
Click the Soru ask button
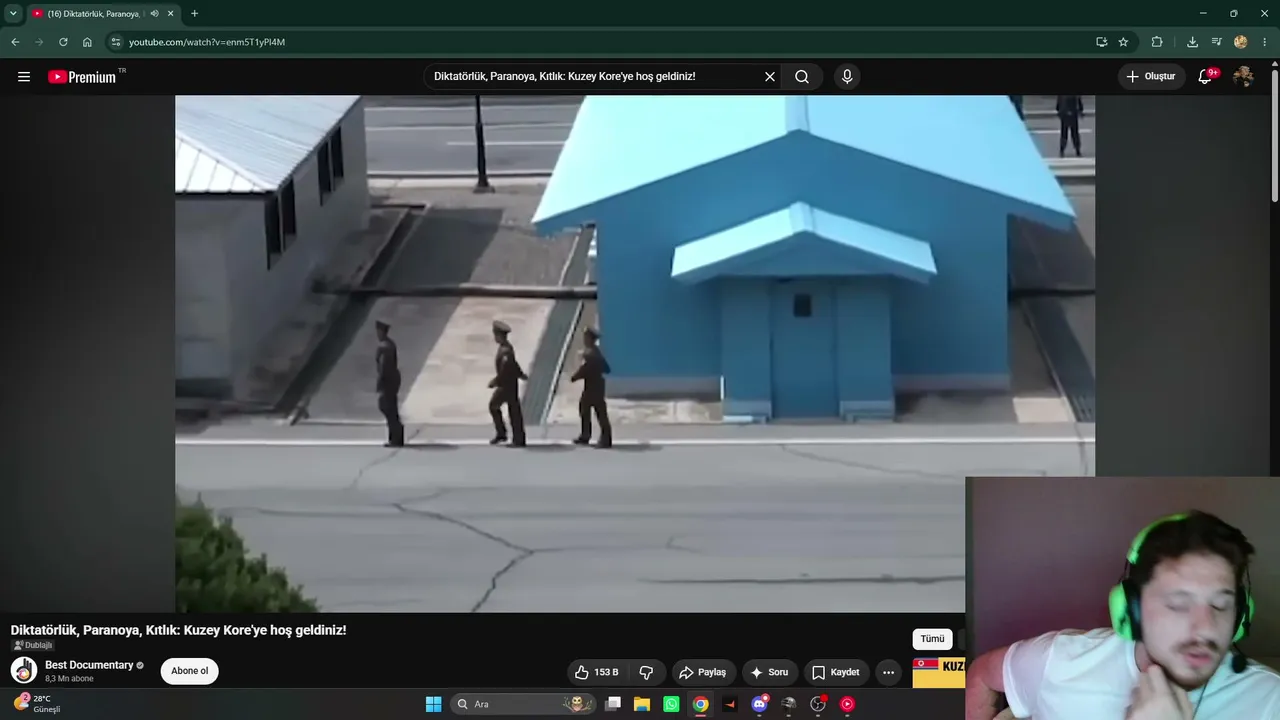[x=770, y=672]
